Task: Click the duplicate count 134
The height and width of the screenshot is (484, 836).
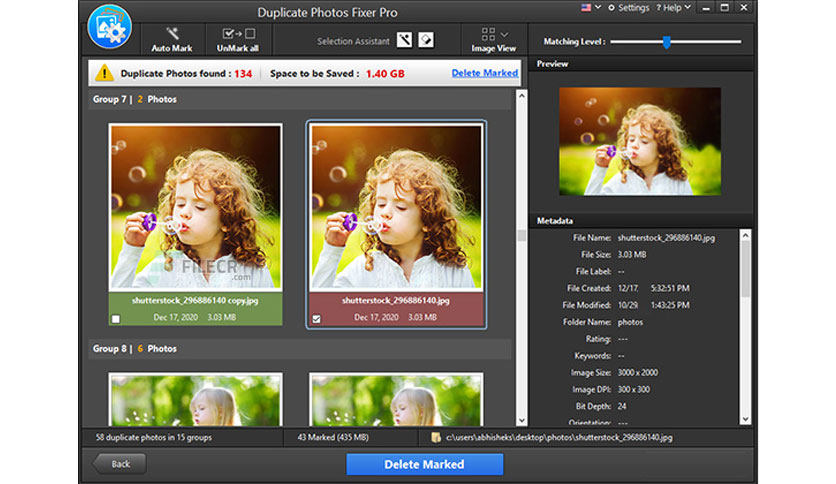Action: [x=243, y=74]
